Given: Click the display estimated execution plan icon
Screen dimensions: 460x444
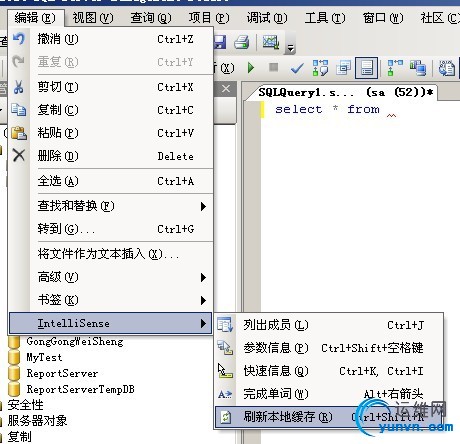Looking at the screenshot, I should pos(320,68).
